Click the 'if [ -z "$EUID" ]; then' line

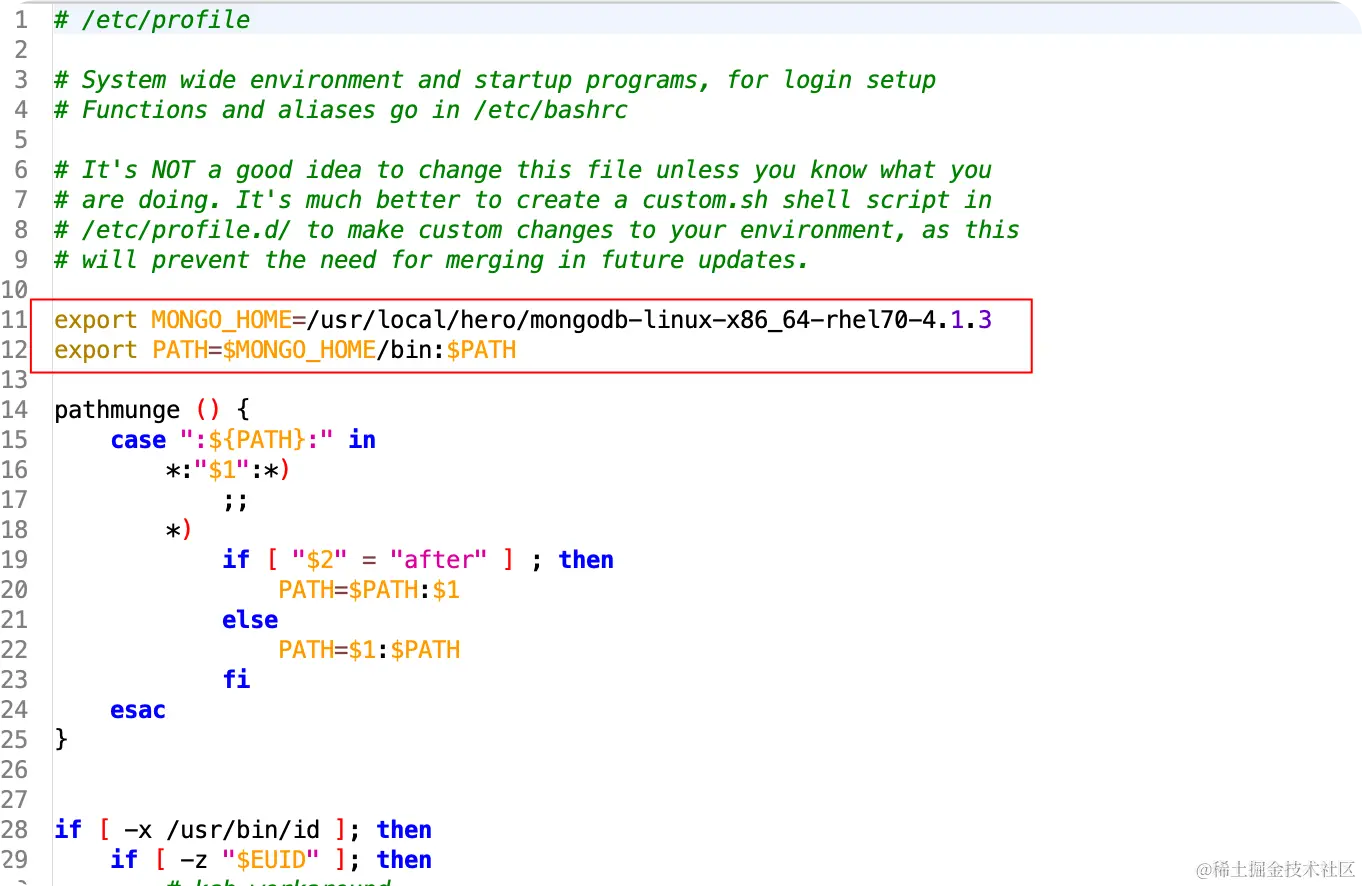271,860
